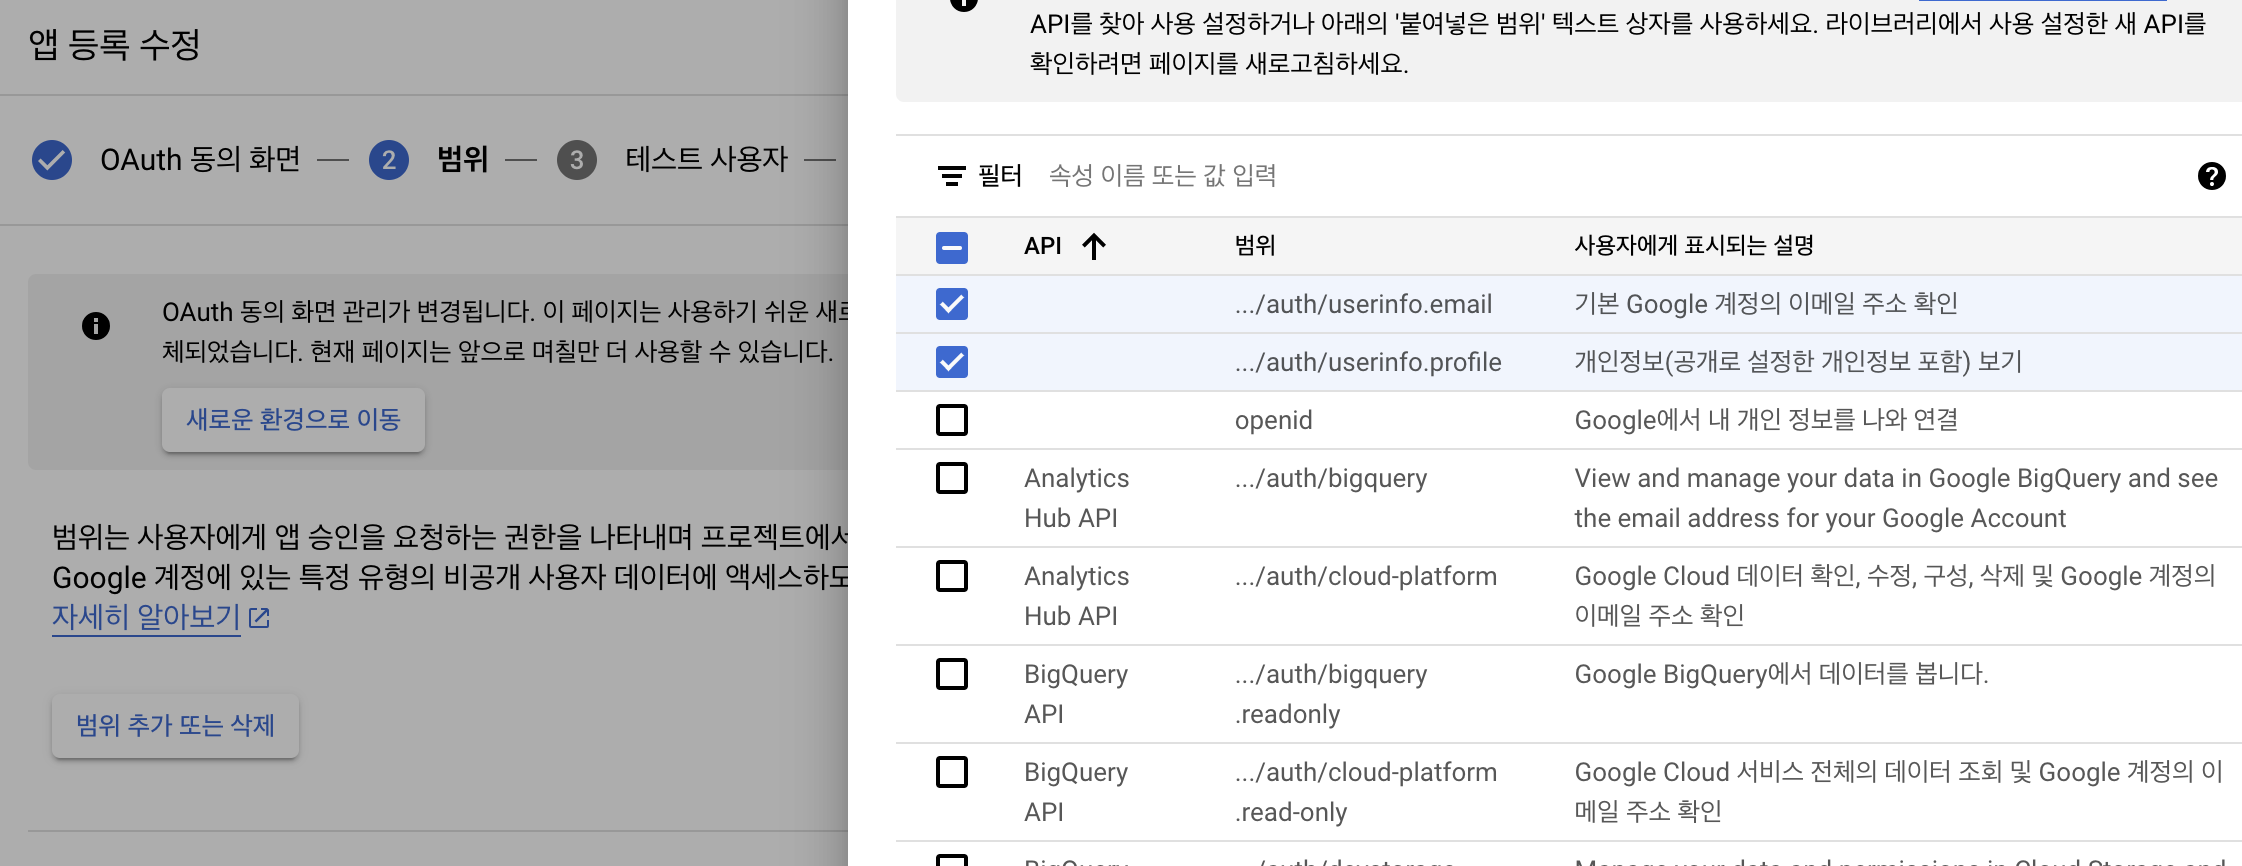Click the .../auth/userinfo.profile scope text
This screenshot has width=2242, height=866.
coord(1368,362)
